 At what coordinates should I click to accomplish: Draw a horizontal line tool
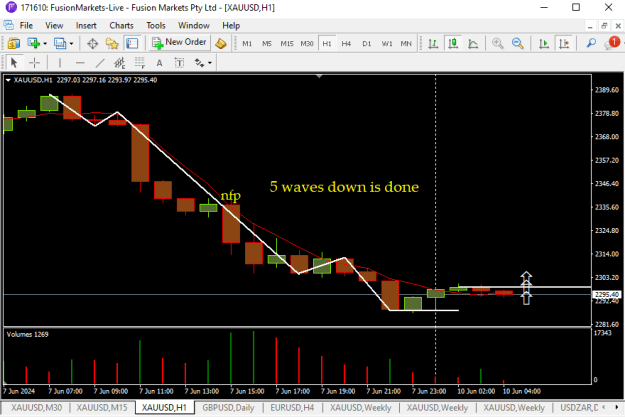pyautogui.click(x=80, y=63)
